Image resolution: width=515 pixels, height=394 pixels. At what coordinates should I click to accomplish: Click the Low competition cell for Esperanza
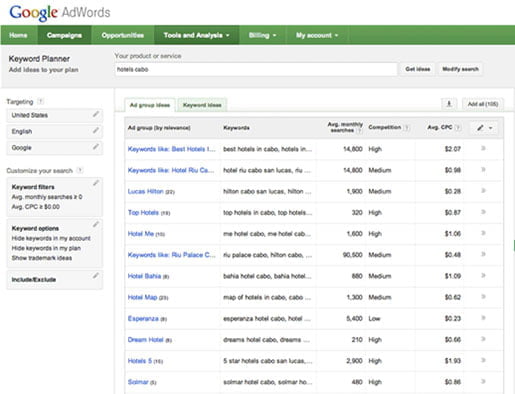374,318
